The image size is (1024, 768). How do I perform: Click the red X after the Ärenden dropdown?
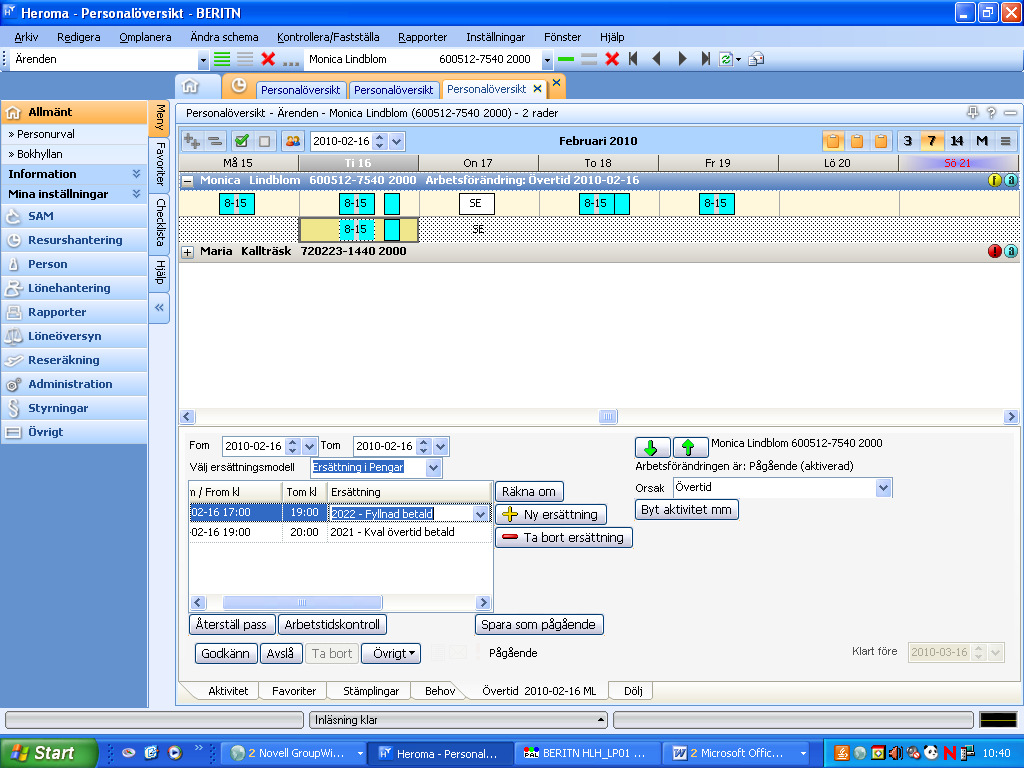coord(268,59)
